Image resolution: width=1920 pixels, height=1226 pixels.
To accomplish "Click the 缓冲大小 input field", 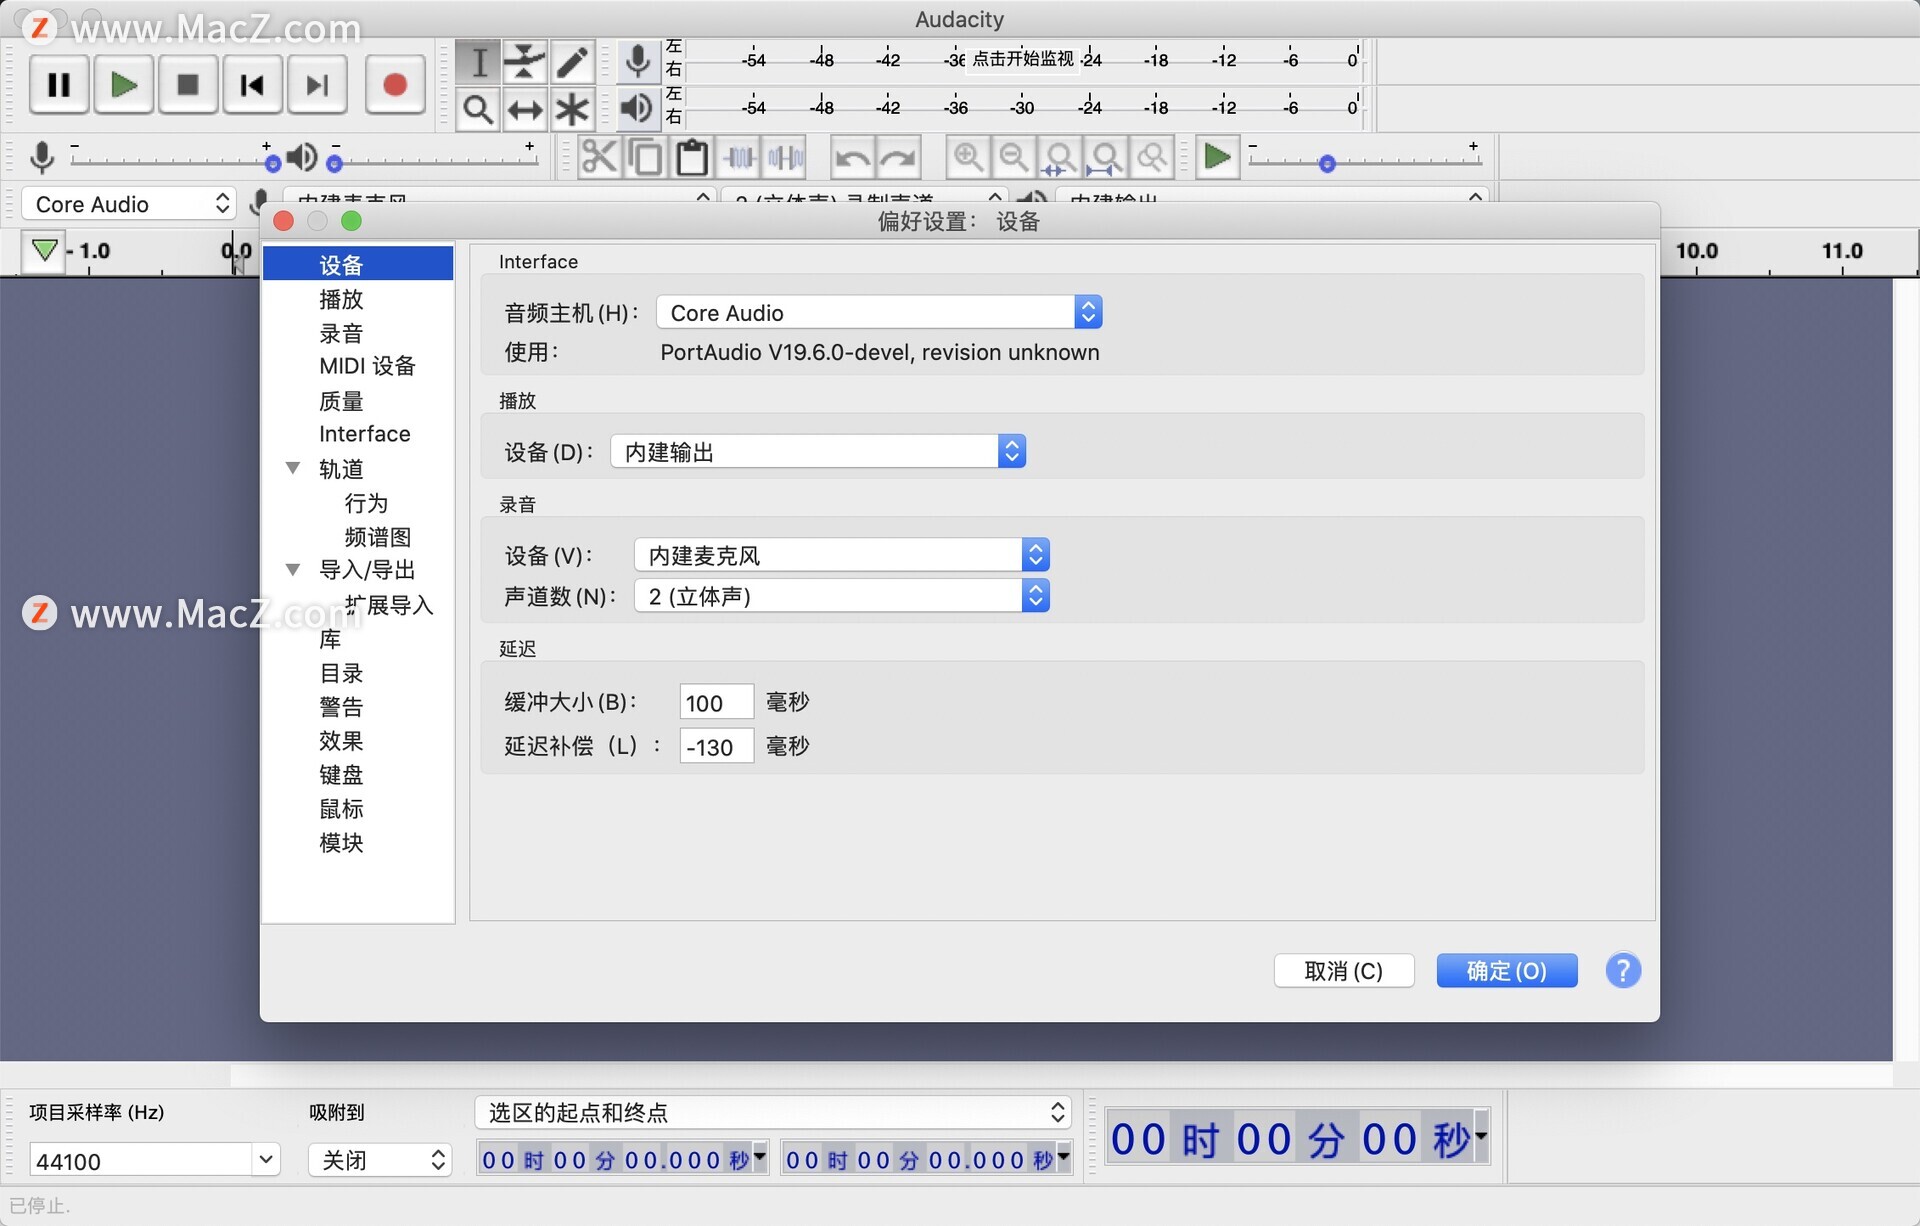I will (716, 703).
